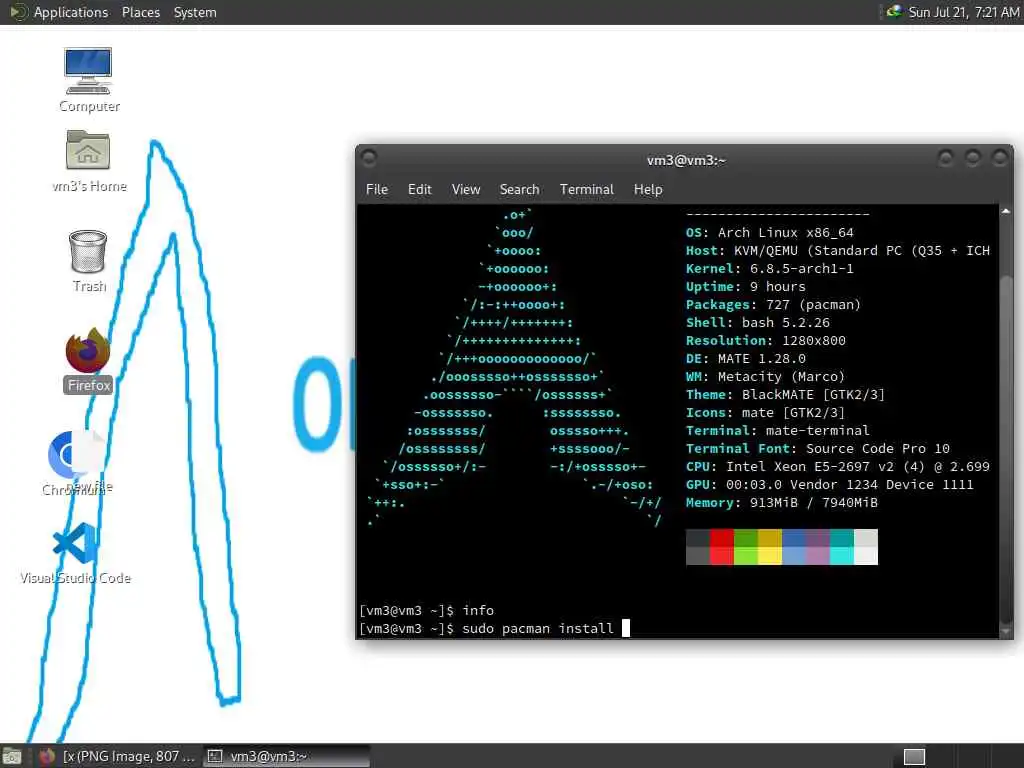Image resolution: width=1024 pixels, height=768 pixels.
Task: Minimize the vm3@vm3 terminal window
Action: (945, 159)
